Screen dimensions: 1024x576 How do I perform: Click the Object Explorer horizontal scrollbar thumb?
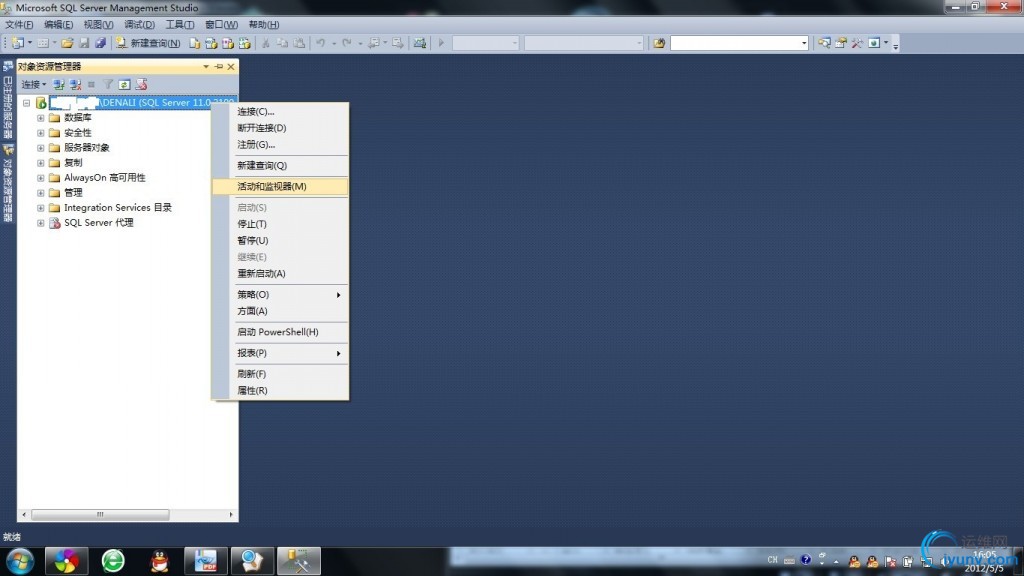(101, 515)
